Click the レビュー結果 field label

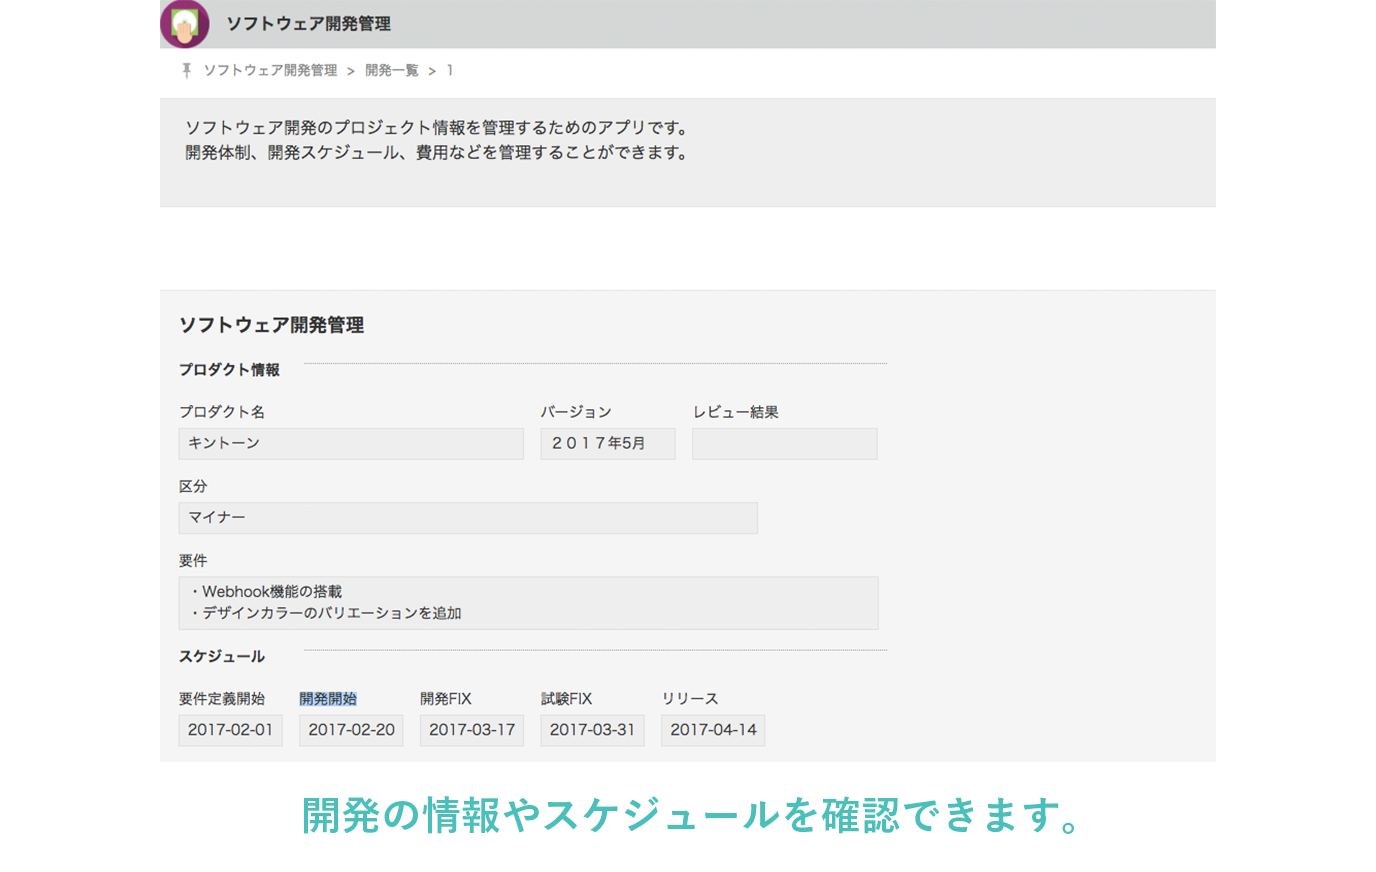tap(735, 412)
